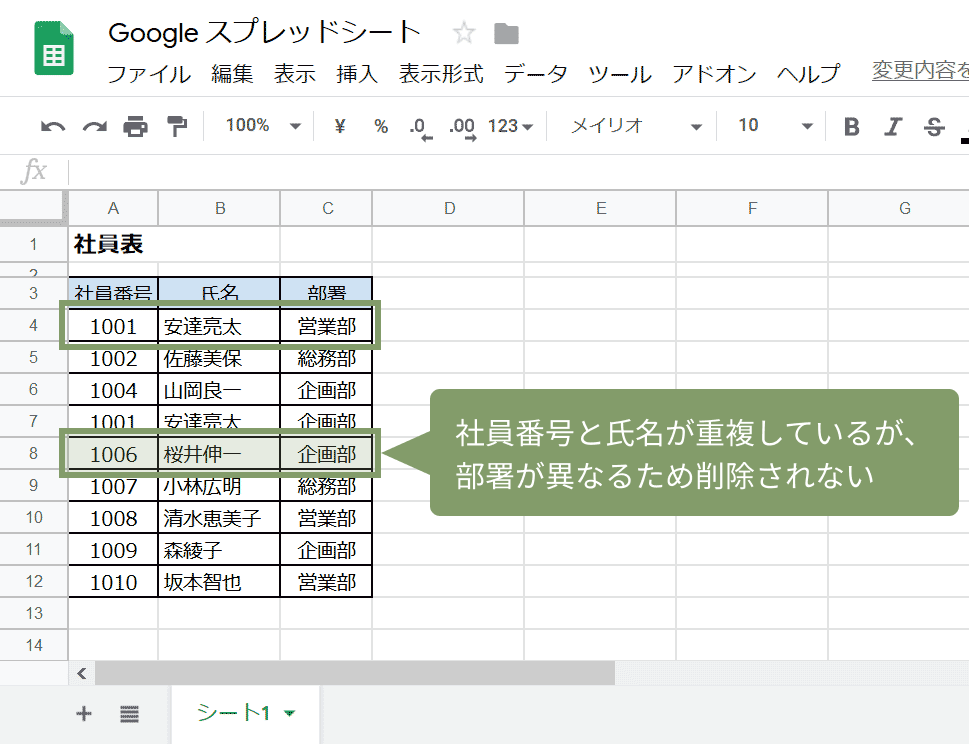Open the move to folder icon
Viewport: 969px width, 744px height.
tap(507, 34)
